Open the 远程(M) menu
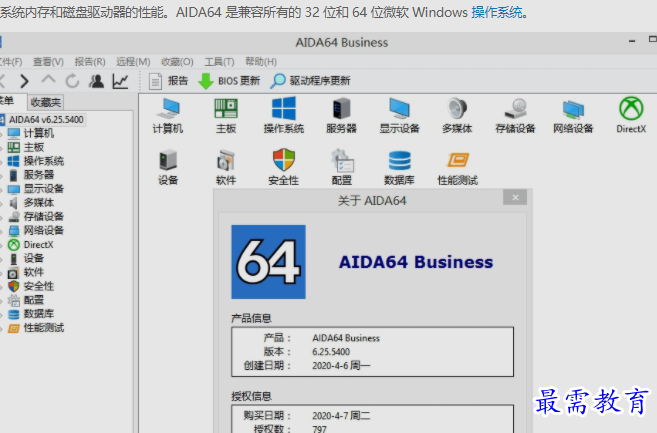 click(133, 62)
